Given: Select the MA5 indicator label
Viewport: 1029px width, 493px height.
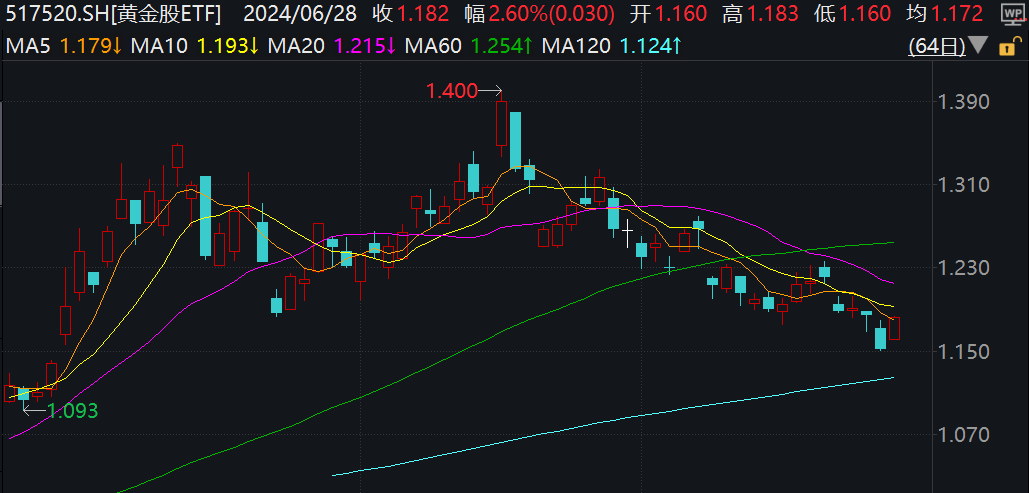Looking at the screenshot, I should click(28, 46).
